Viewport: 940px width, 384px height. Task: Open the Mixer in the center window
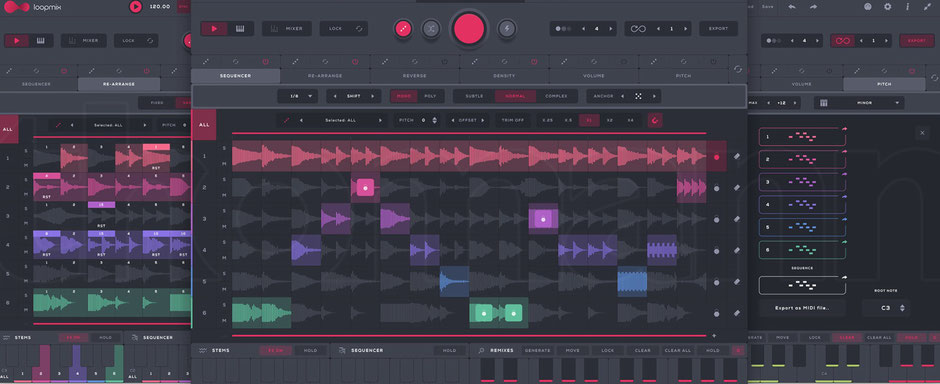tap(287, 28)
